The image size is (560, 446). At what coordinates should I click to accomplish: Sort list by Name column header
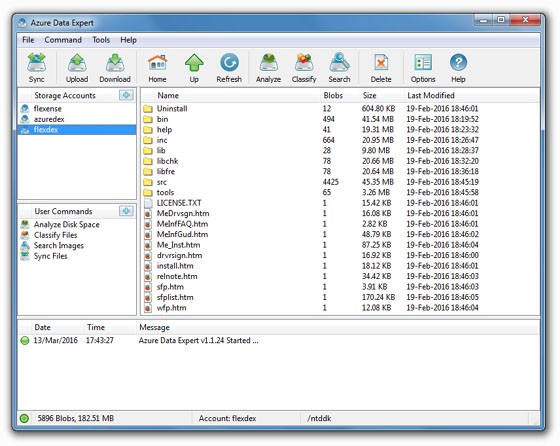(x=231, y=95)
